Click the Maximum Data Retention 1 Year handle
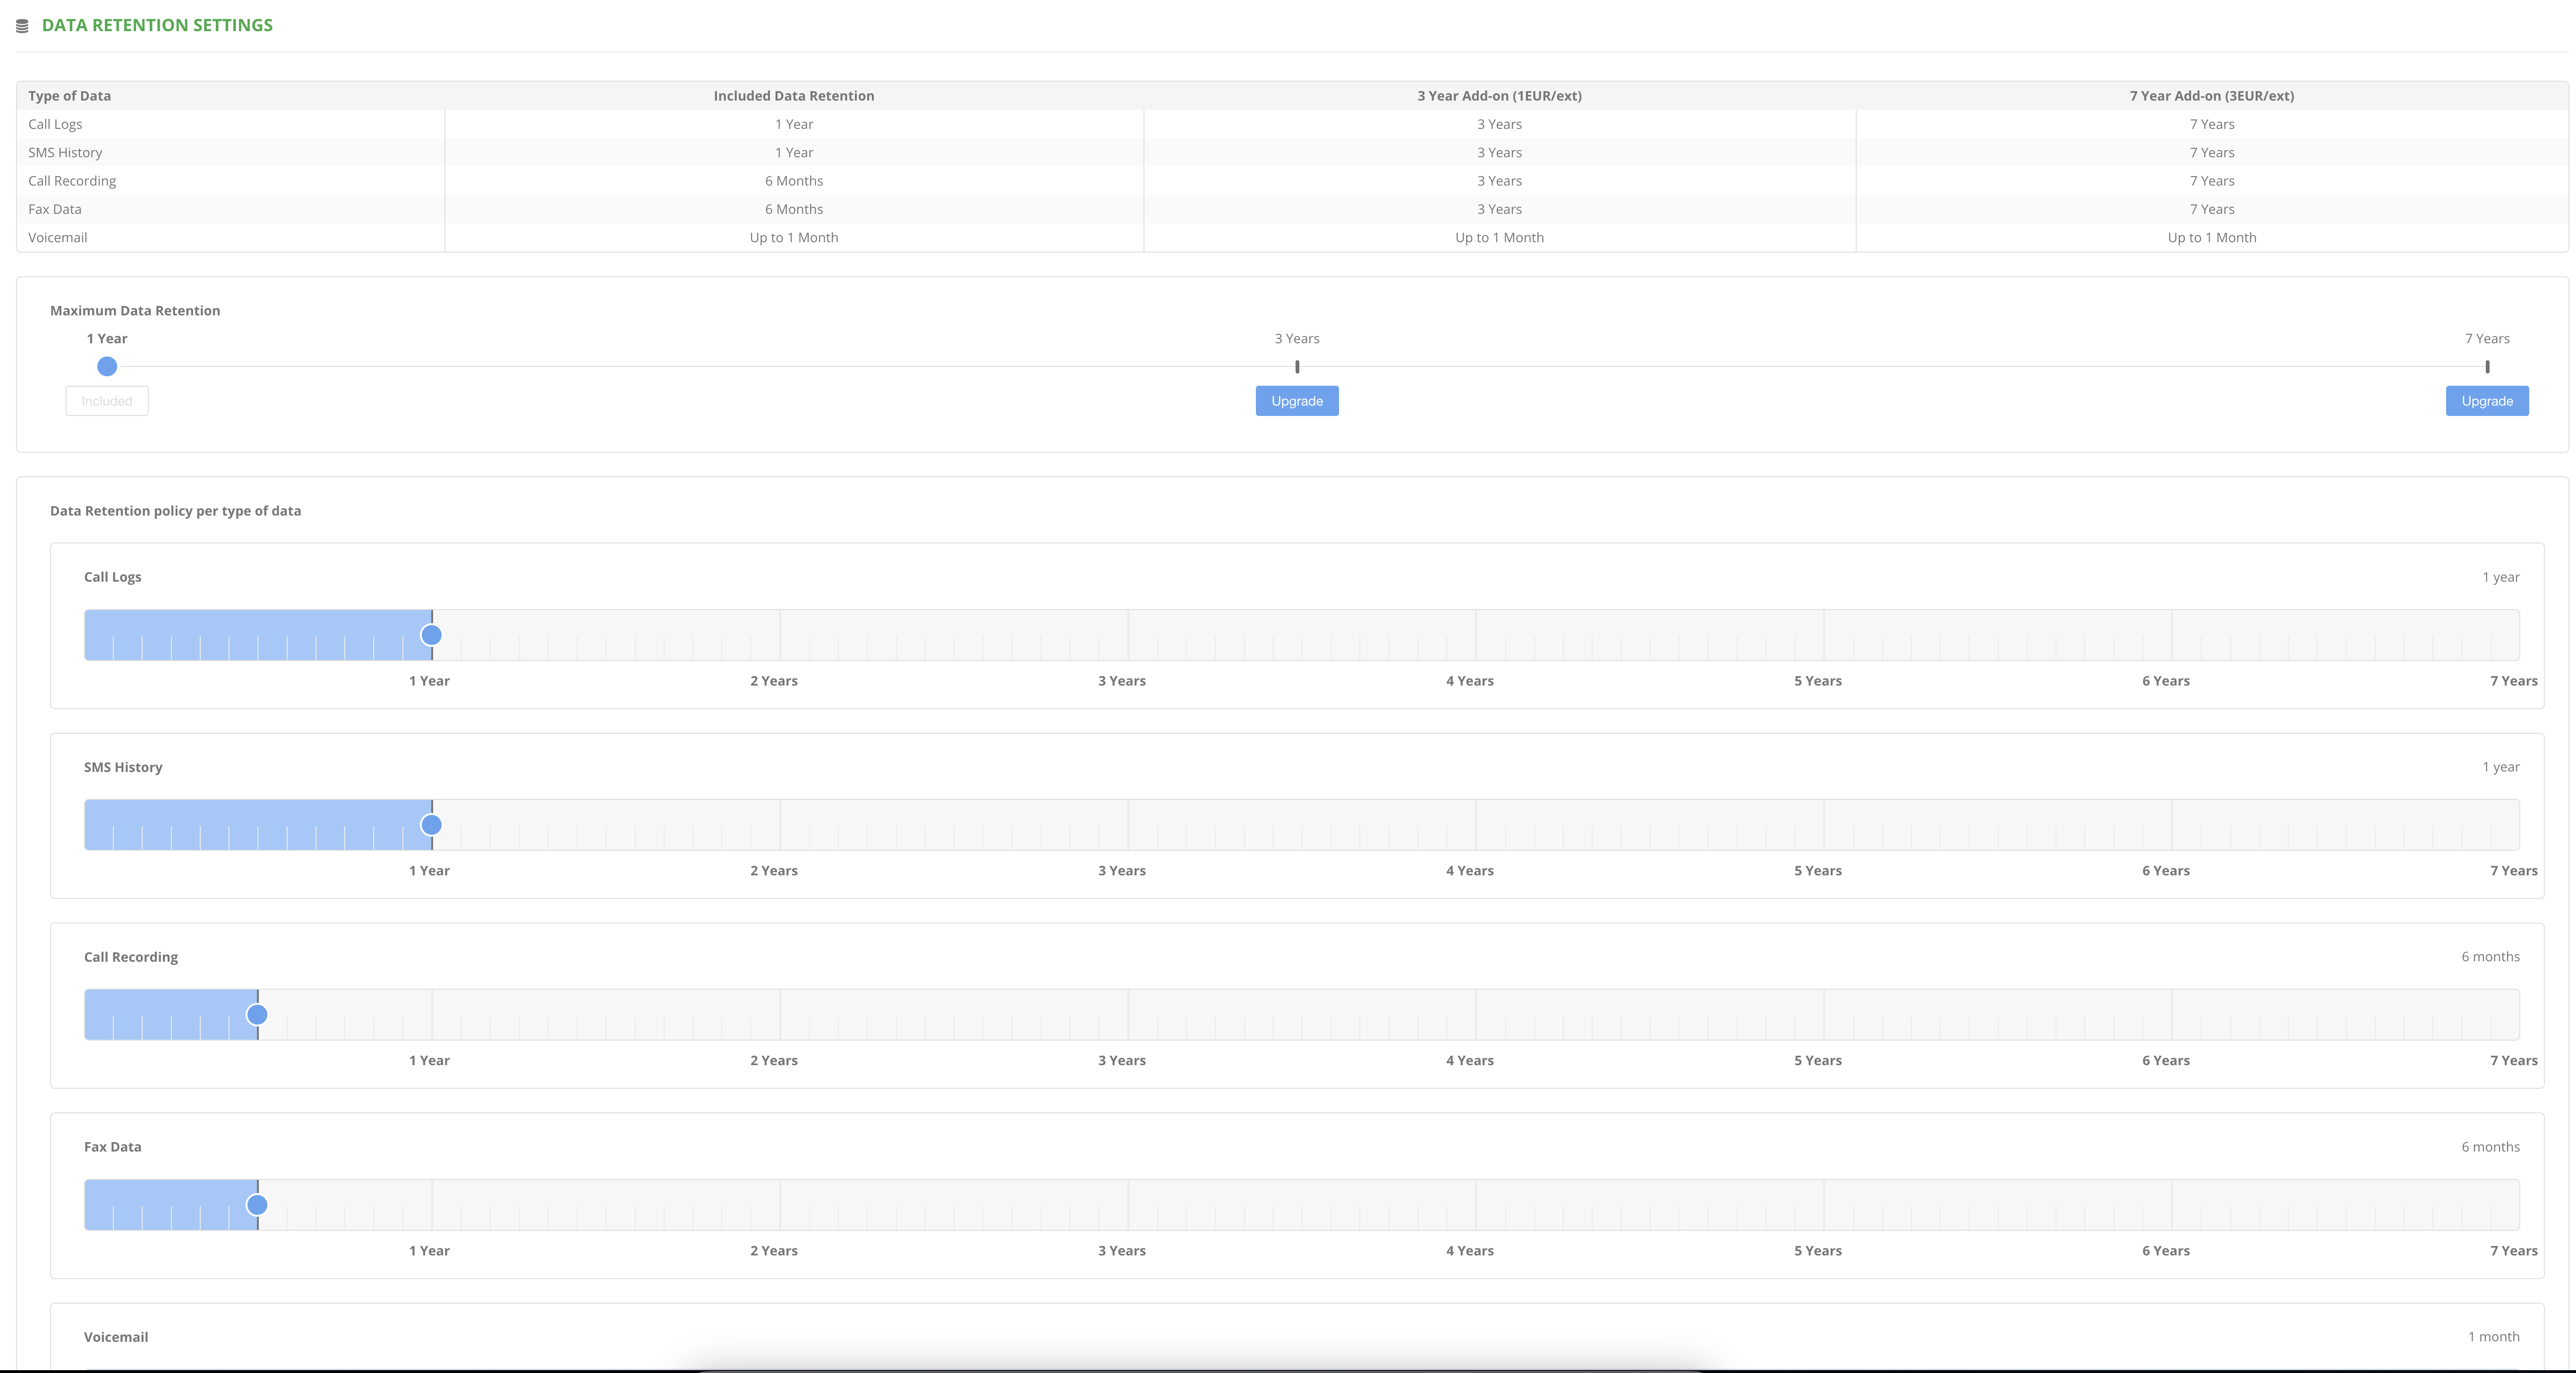This screenshot has width=2576, height=1373. click(x=107, y=367)
